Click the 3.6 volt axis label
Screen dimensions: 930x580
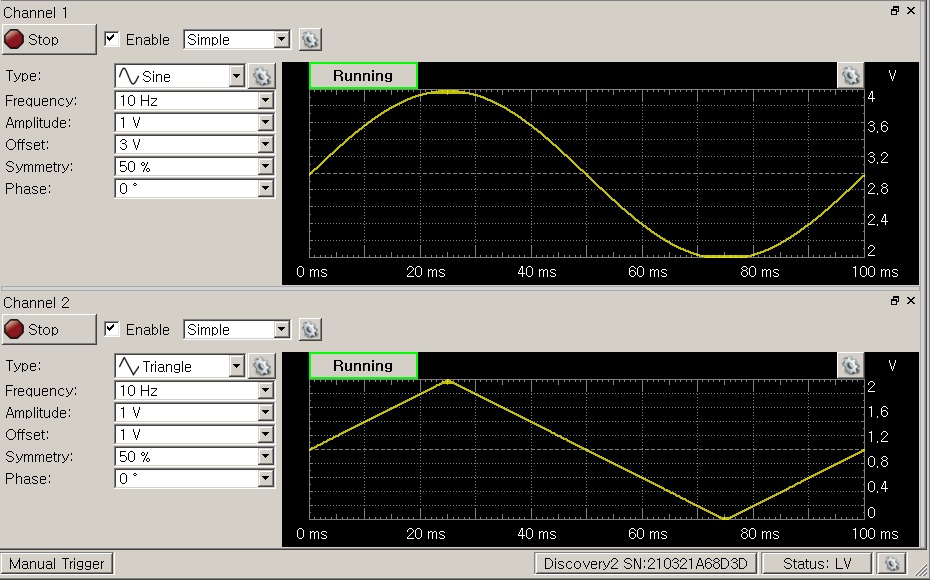(x=878, y=127)
